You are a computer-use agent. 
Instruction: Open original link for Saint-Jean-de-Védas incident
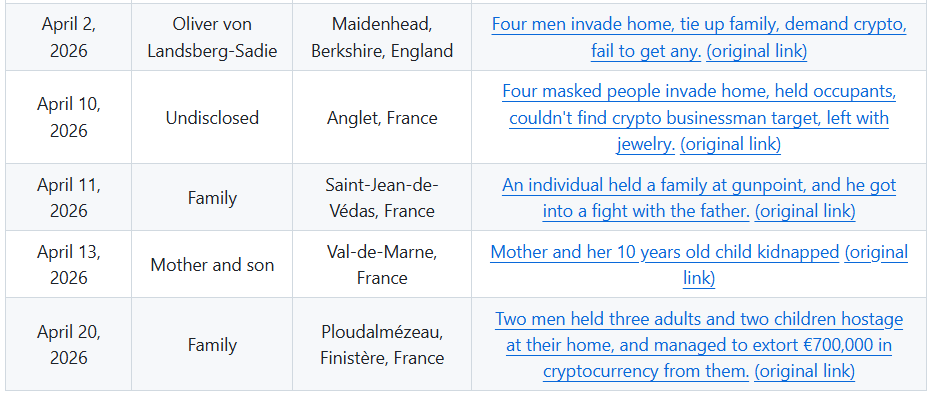click(804, 211)
